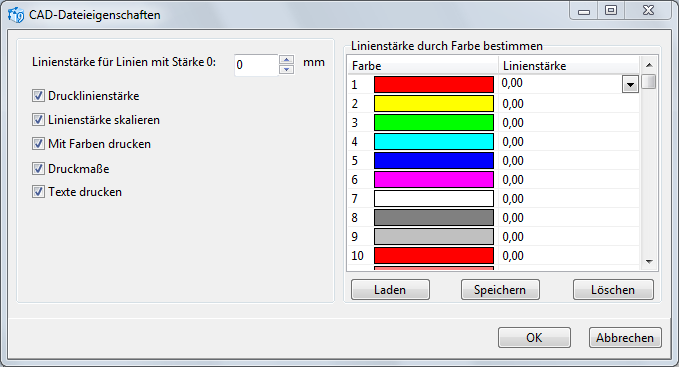
Task: Toggle Linienstärke skalieren checkbox
Action: point(38,119)
